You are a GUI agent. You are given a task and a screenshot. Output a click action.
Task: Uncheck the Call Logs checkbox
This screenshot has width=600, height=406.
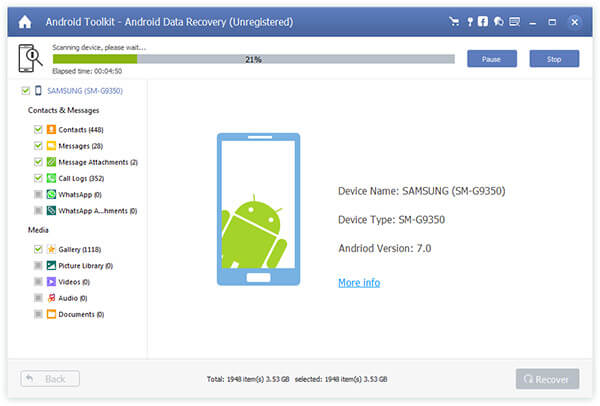click(38, 178)
